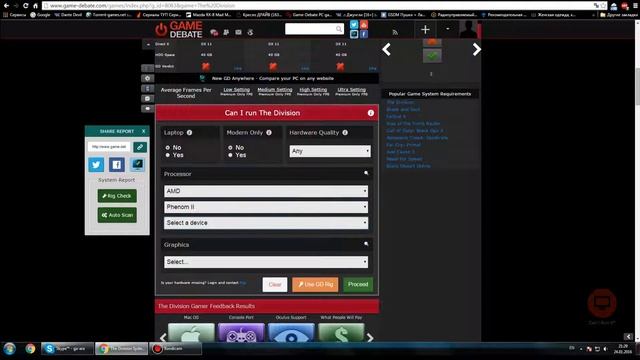Click the Clear button
640x360 pixels.
pos(275,284)
